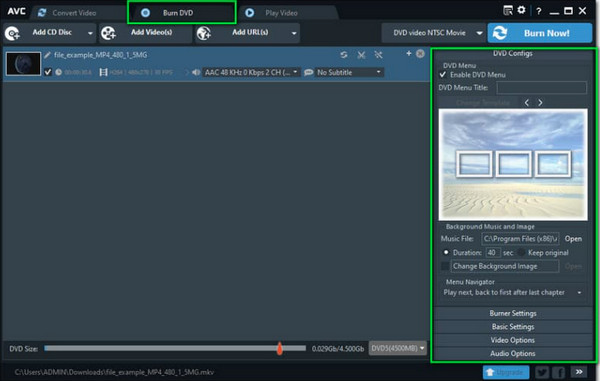Tick the Change Background Image checkbox
The image size is (600, 381).
445,266
